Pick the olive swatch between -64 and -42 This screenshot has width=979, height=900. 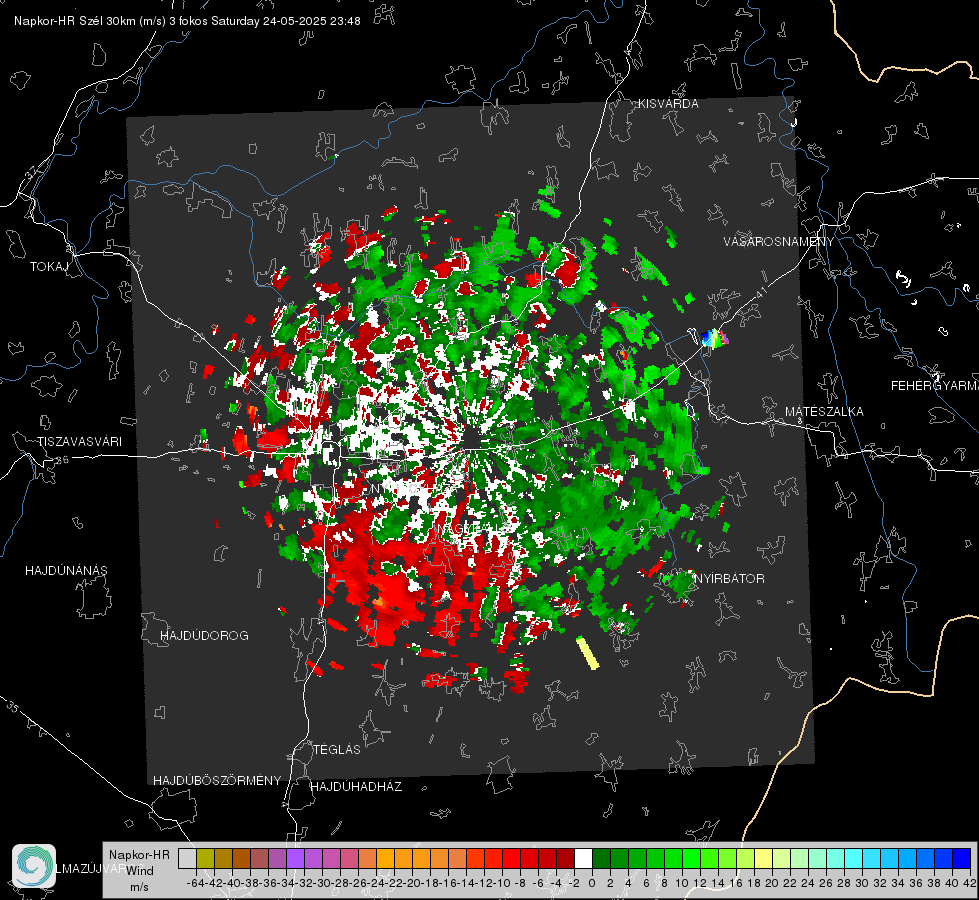pos(205,859)
